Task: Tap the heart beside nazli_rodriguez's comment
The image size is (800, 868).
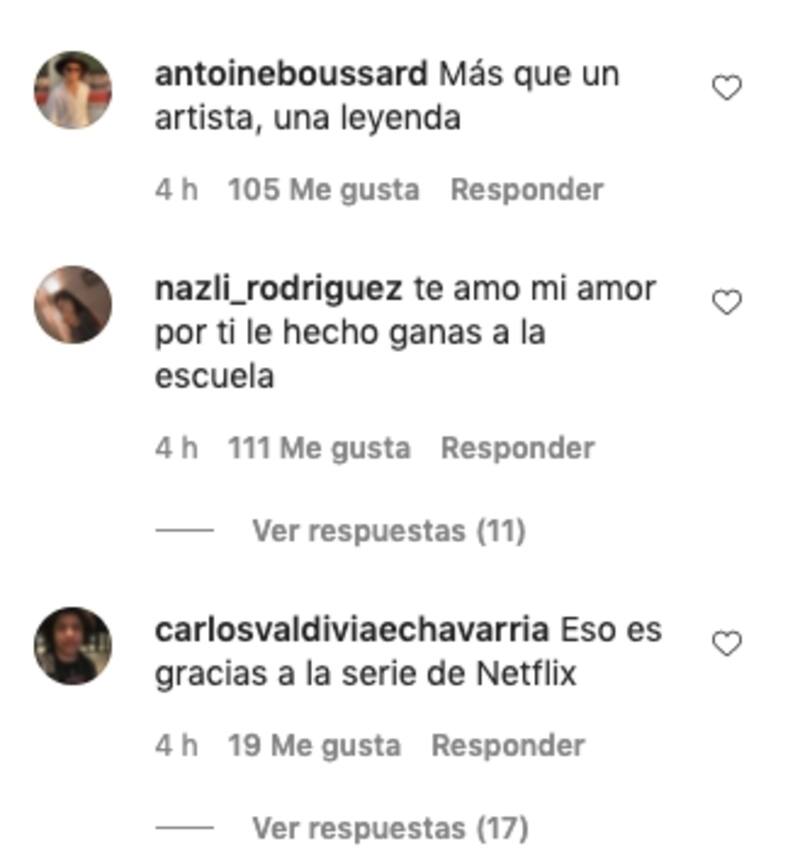Action: (726, 302)
